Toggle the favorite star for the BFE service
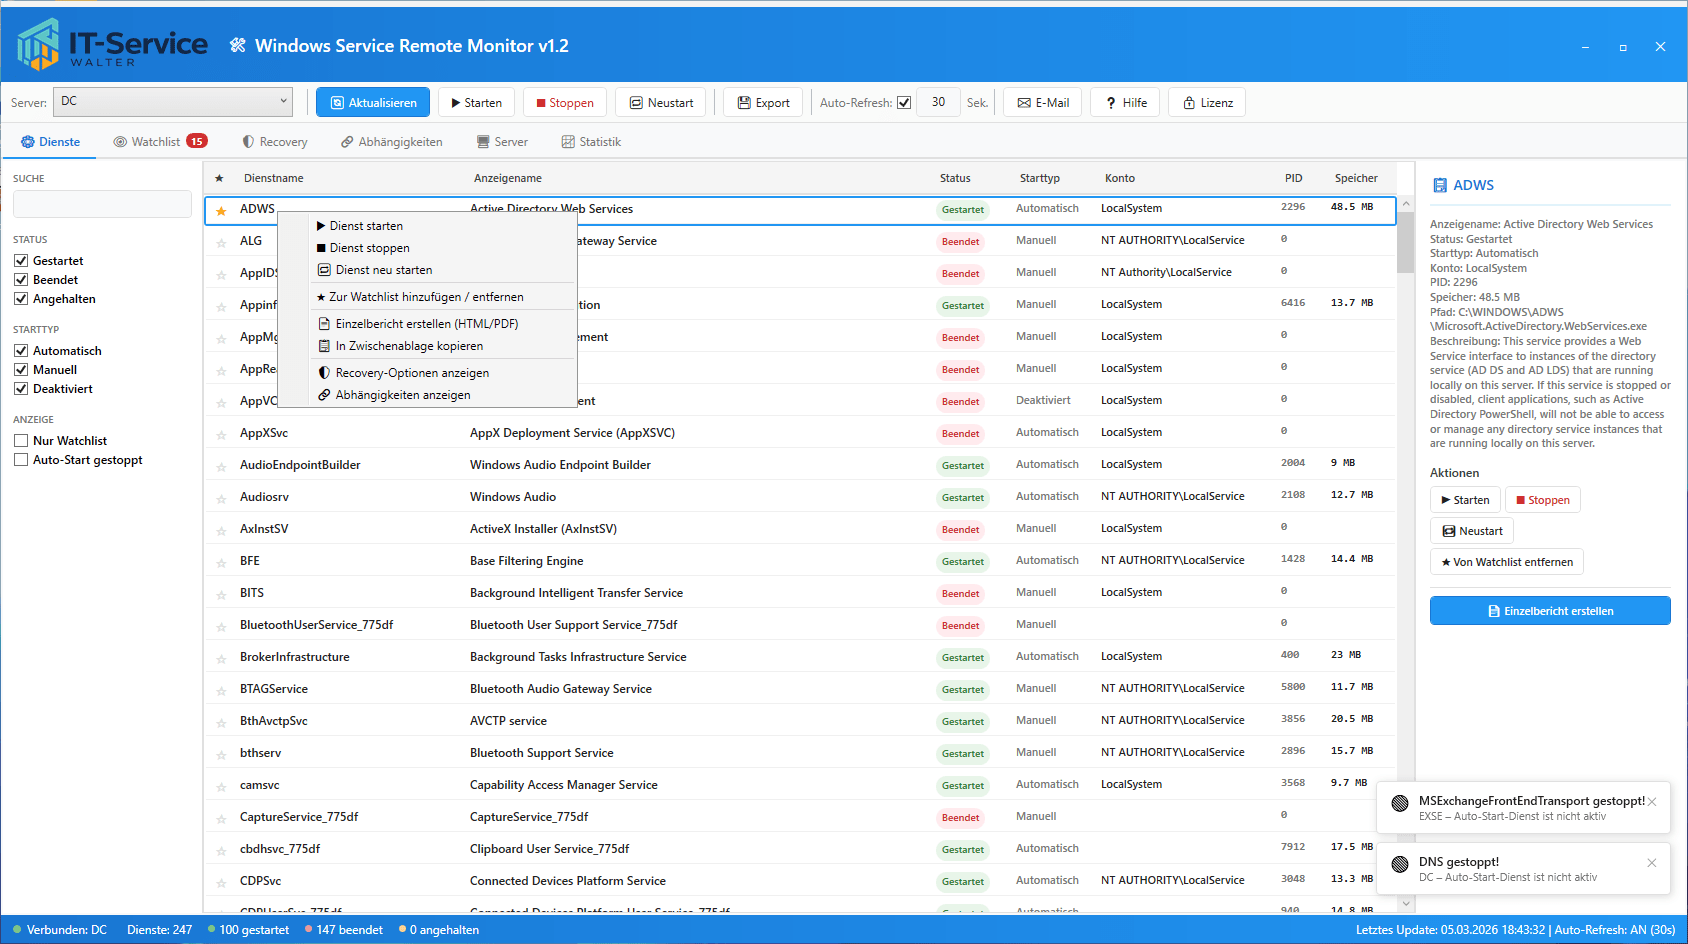The width and height of the screenshot is (1688, 944). click(x=221, y=562)
